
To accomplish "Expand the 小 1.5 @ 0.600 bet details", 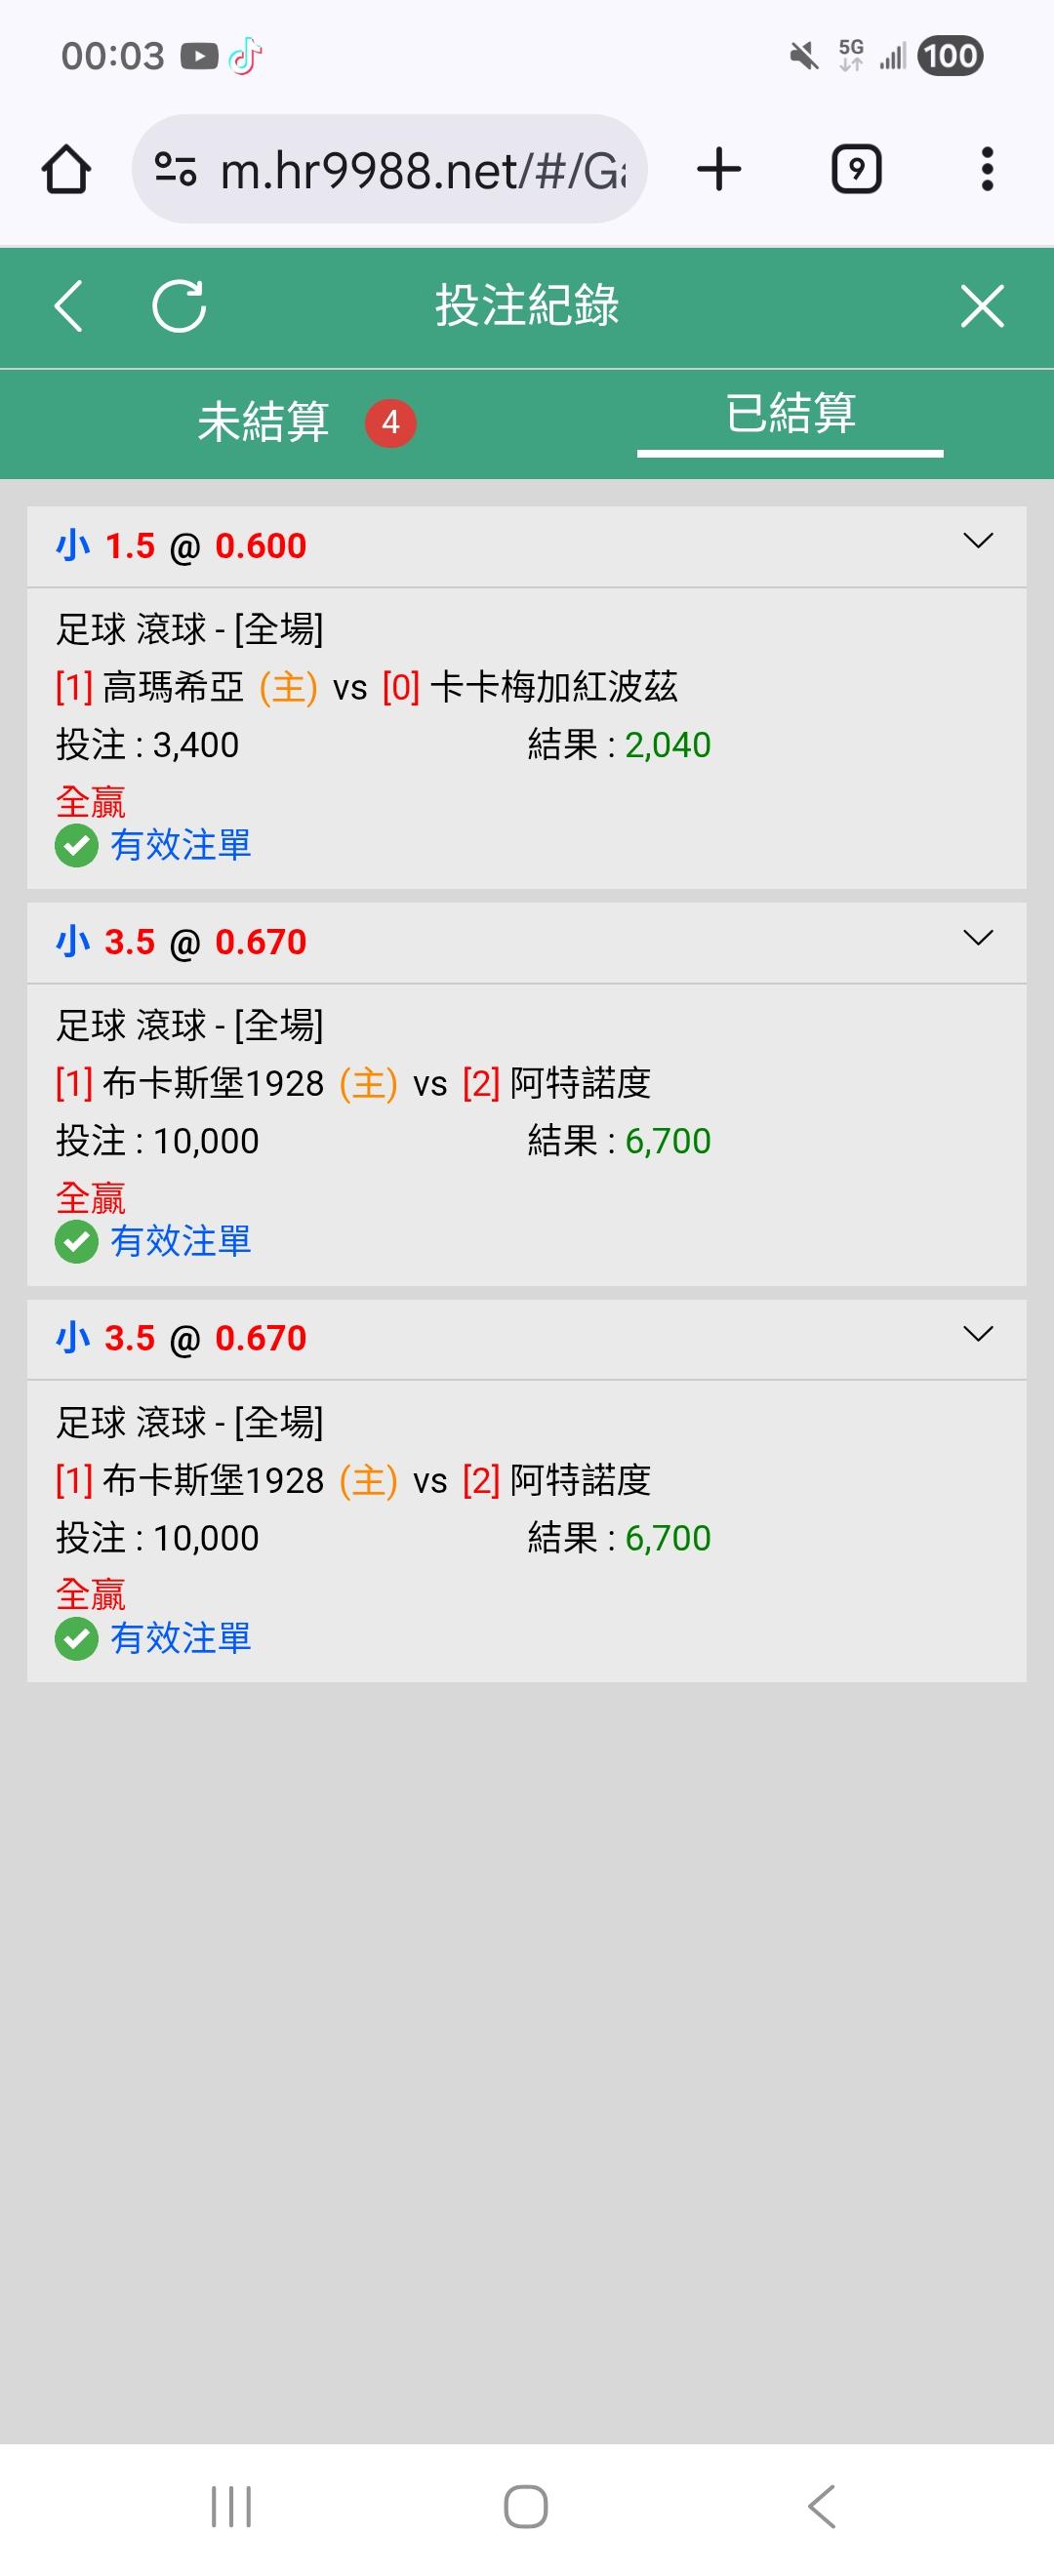I will pyautogui.click(x=977, y=541).
